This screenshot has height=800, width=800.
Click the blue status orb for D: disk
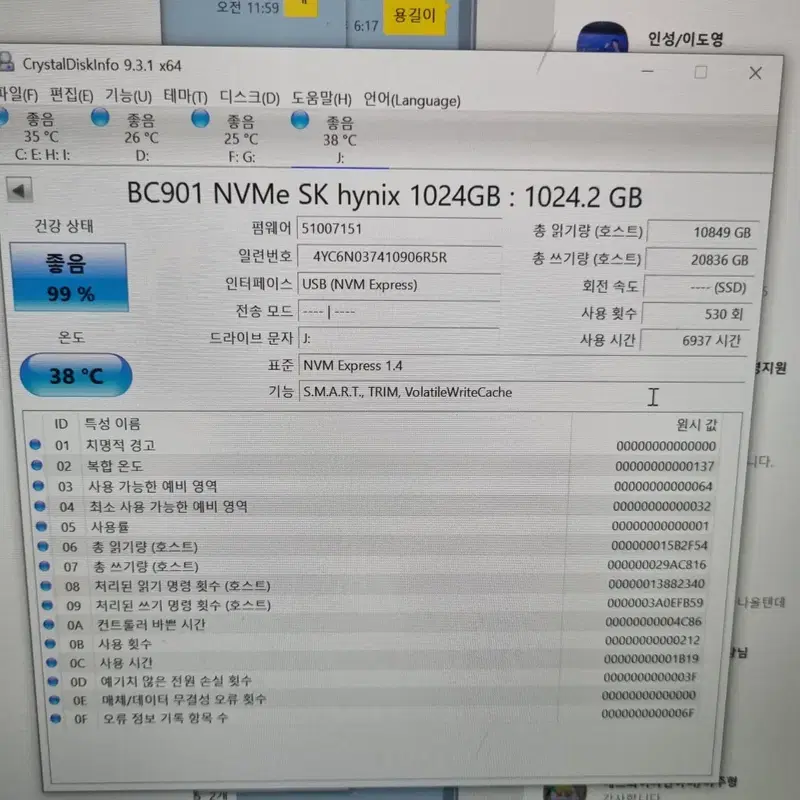100,117
